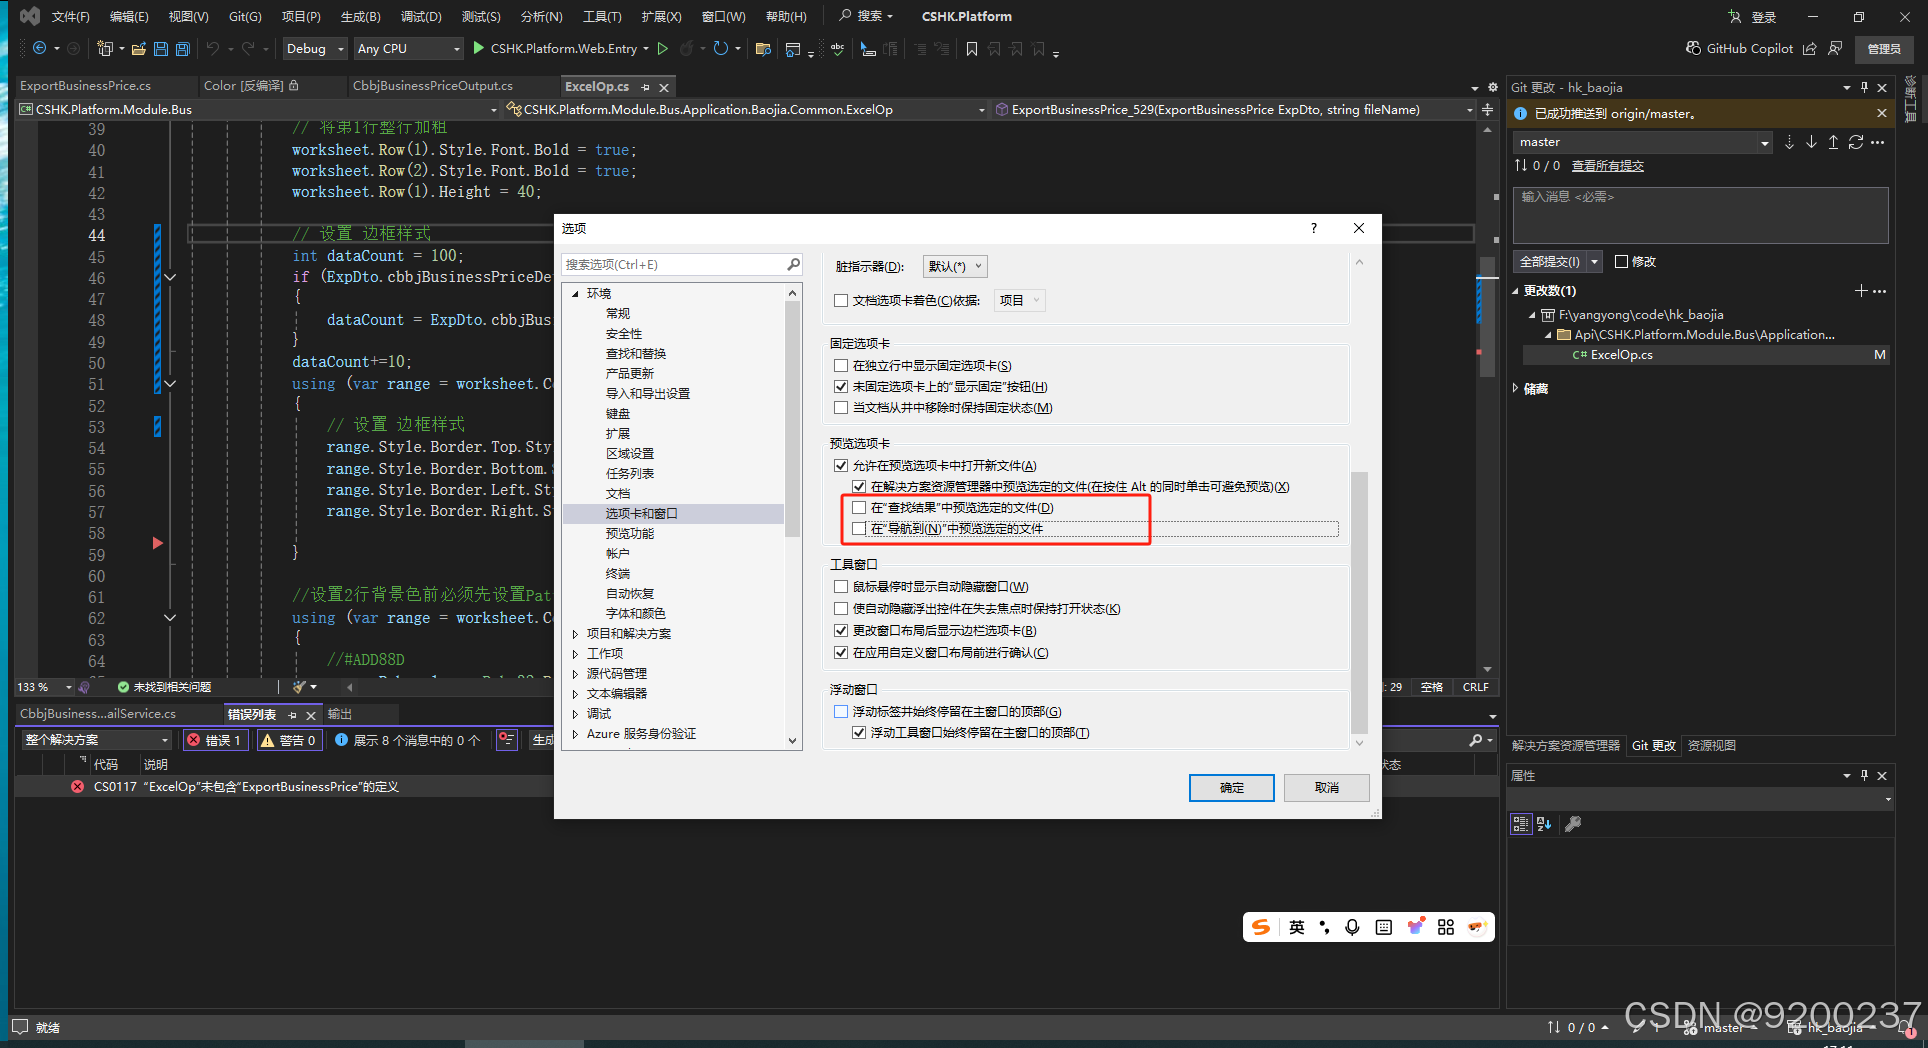Click the wrench property pages icon in 属性 panel

point(1573,824)
